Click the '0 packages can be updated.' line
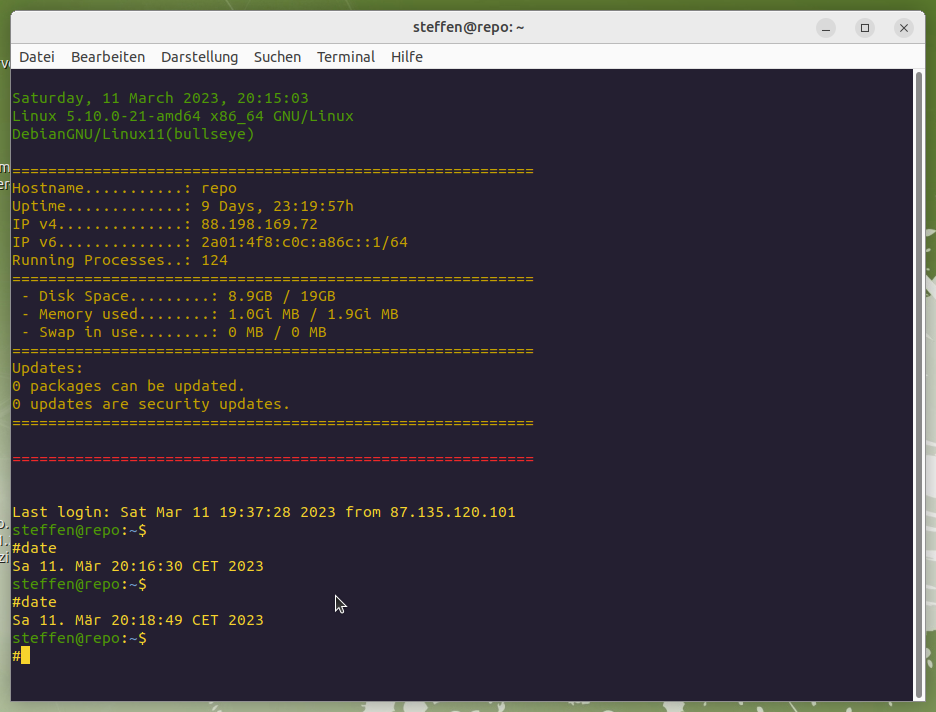The width and height of the screenshot is (936, 712). (x=129, y=386)
